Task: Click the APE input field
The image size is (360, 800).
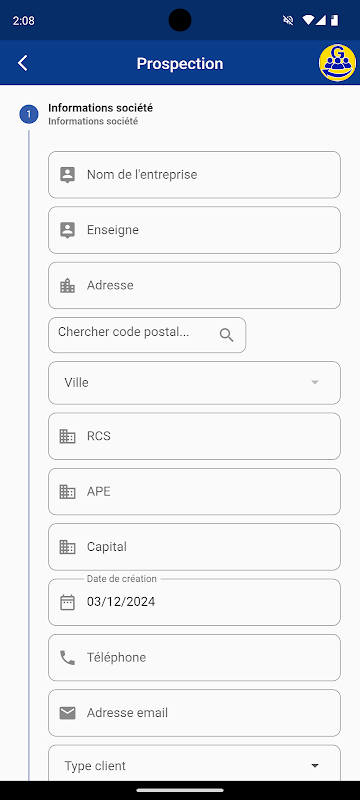Action: 194,491
